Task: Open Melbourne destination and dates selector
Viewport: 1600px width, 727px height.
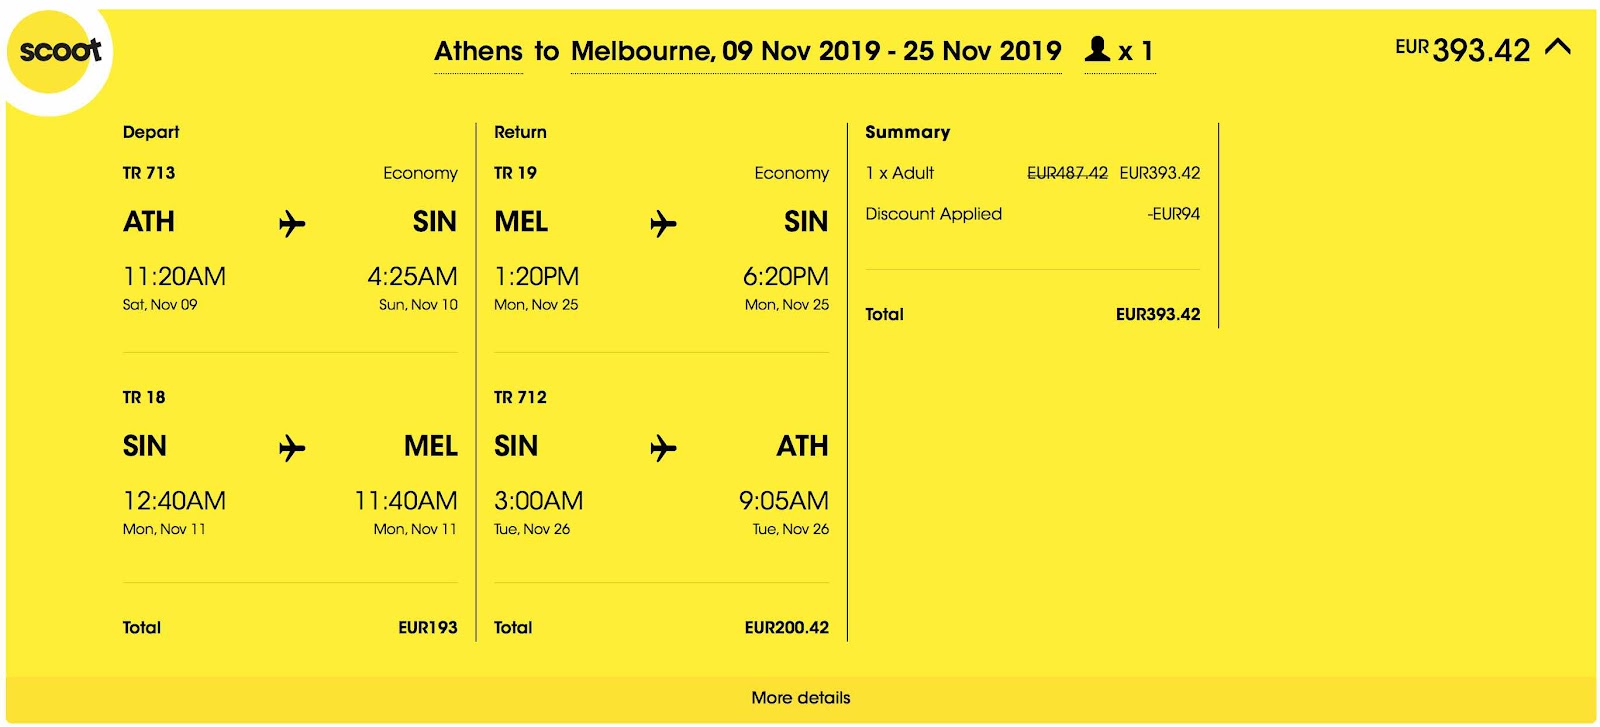Action: coord(816,51)
